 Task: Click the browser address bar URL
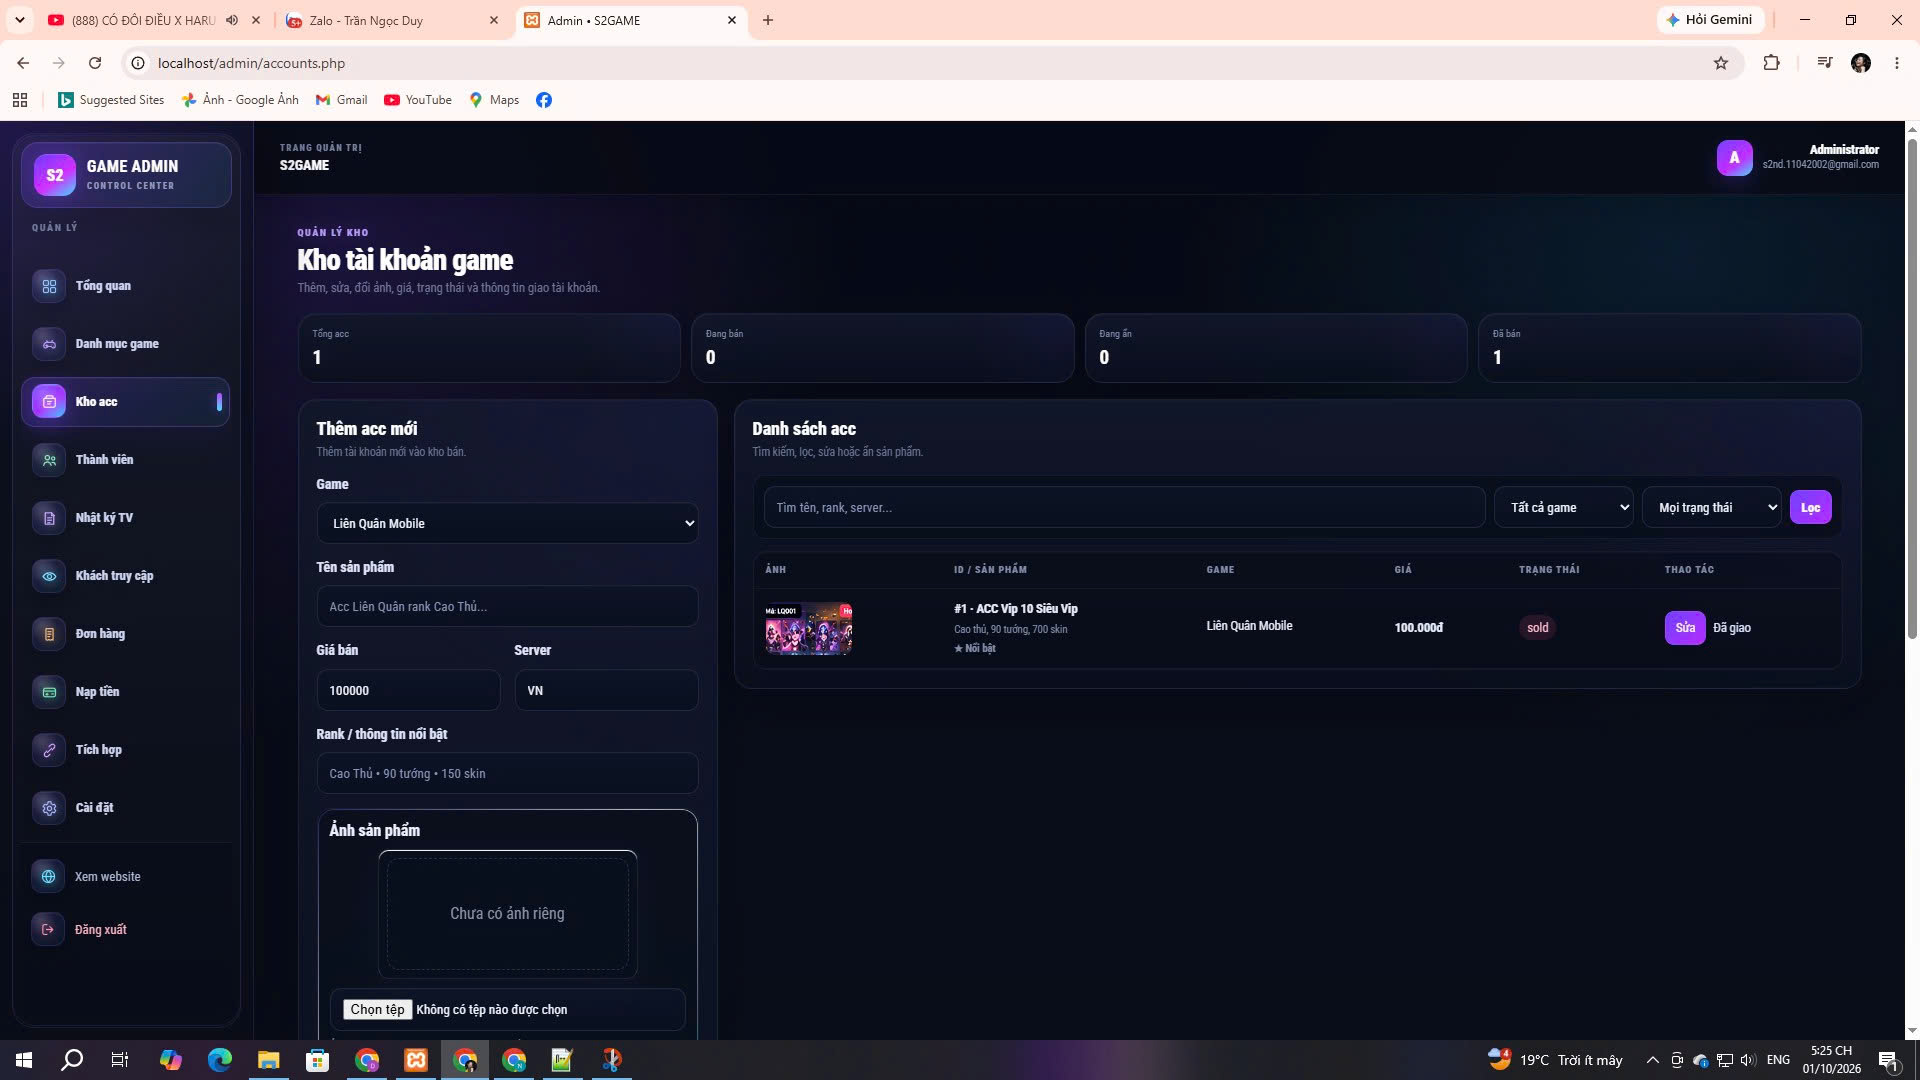pyautogui.click(x=251, y=63)
